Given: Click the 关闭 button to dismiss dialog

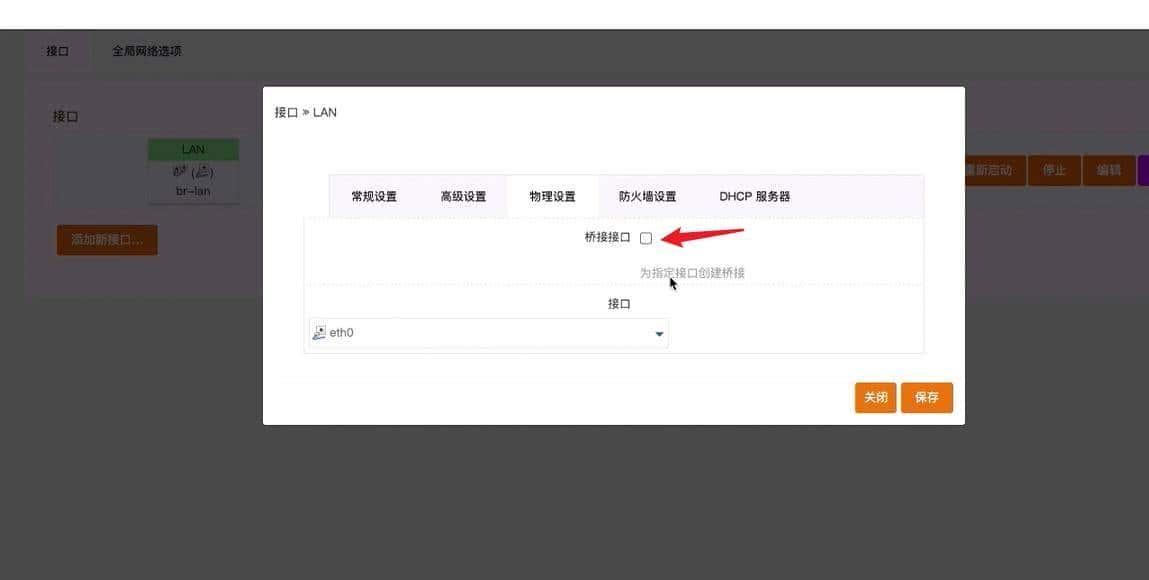Looking at the screenshot, I should [x=875, y=397].
